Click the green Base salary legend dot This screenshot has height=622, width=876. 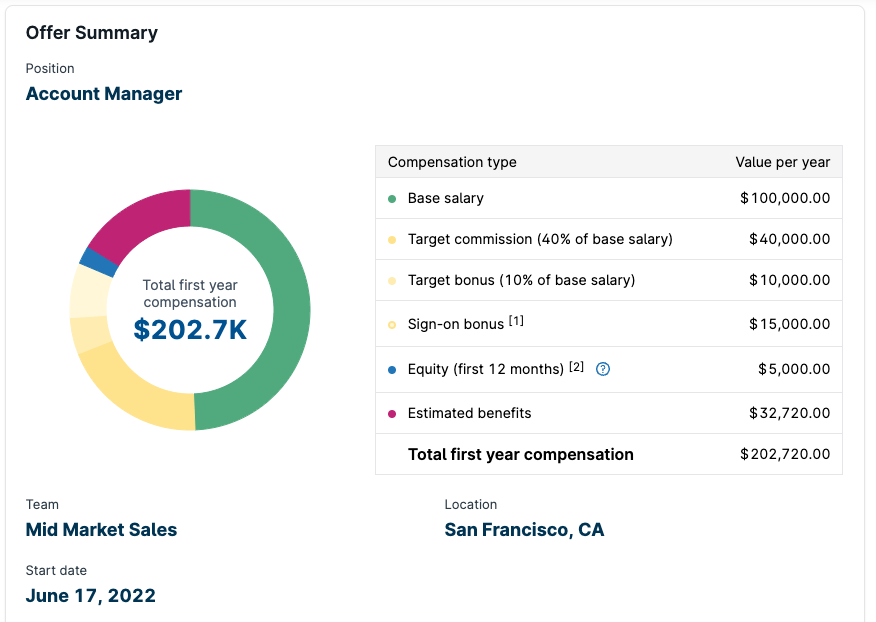point(394,198)
